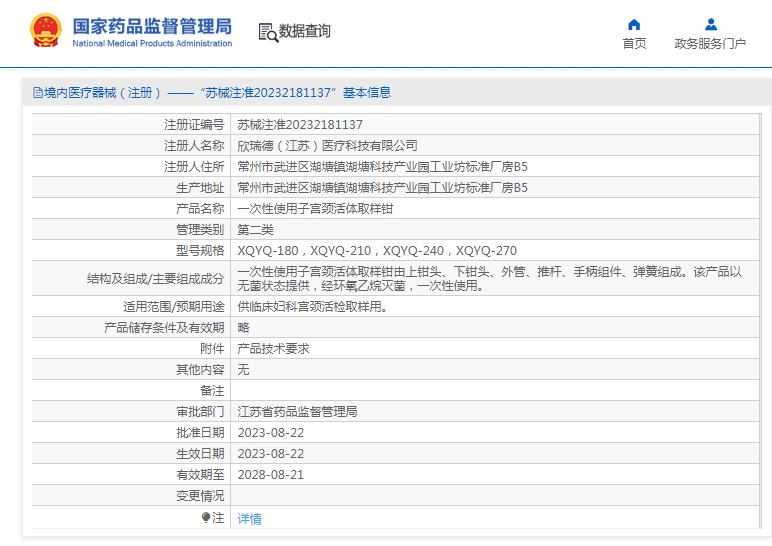Click the product name 一次性使用子宫颈活体取样钳
The width and height of the screenshot is (772, 546).
pyautogui.click(x=315, y=209)
